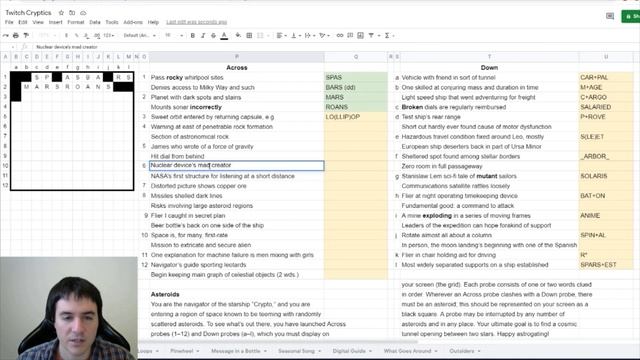Open text rotation dropdown

pos(324,36)
